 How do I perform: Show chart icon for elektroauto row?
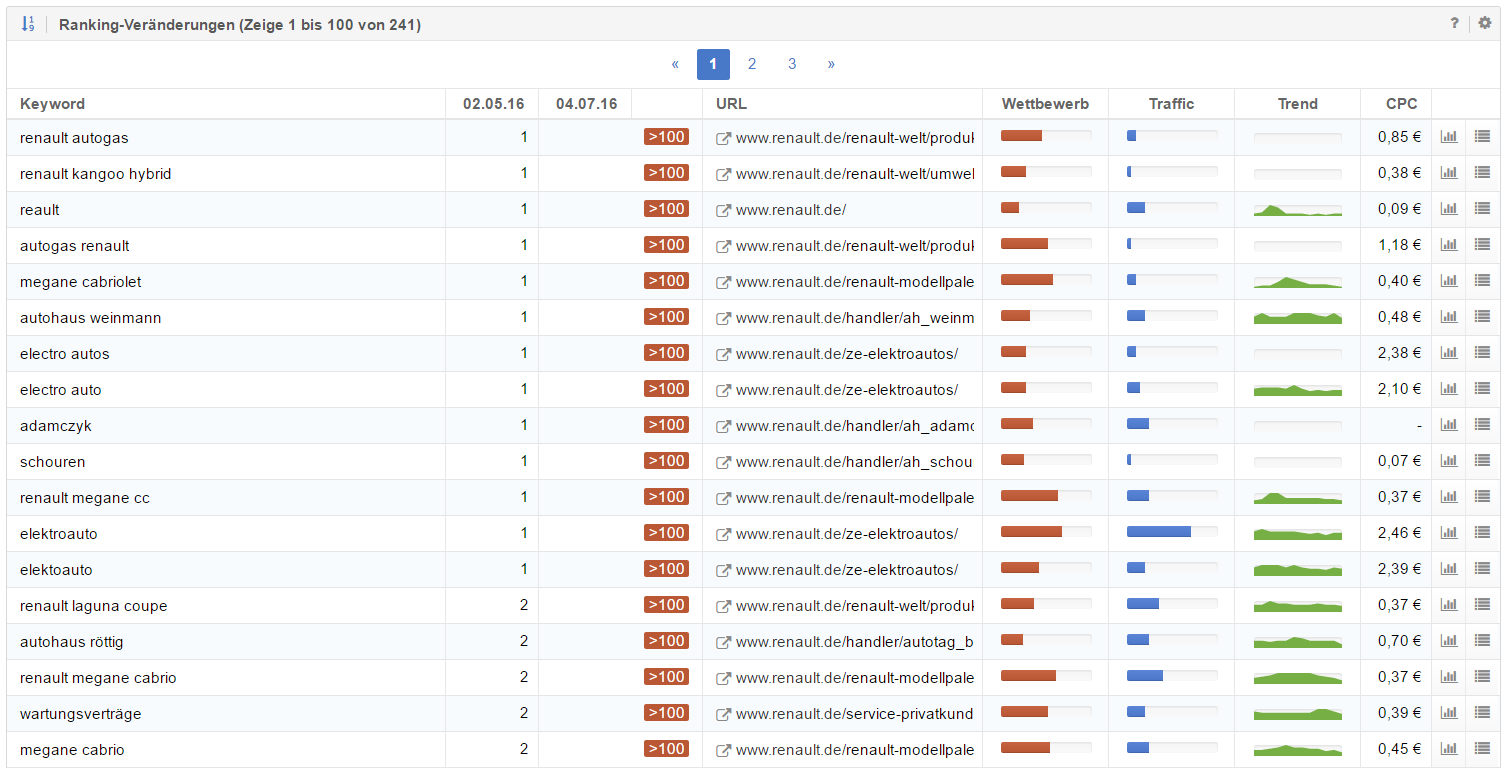(1449, 533)
